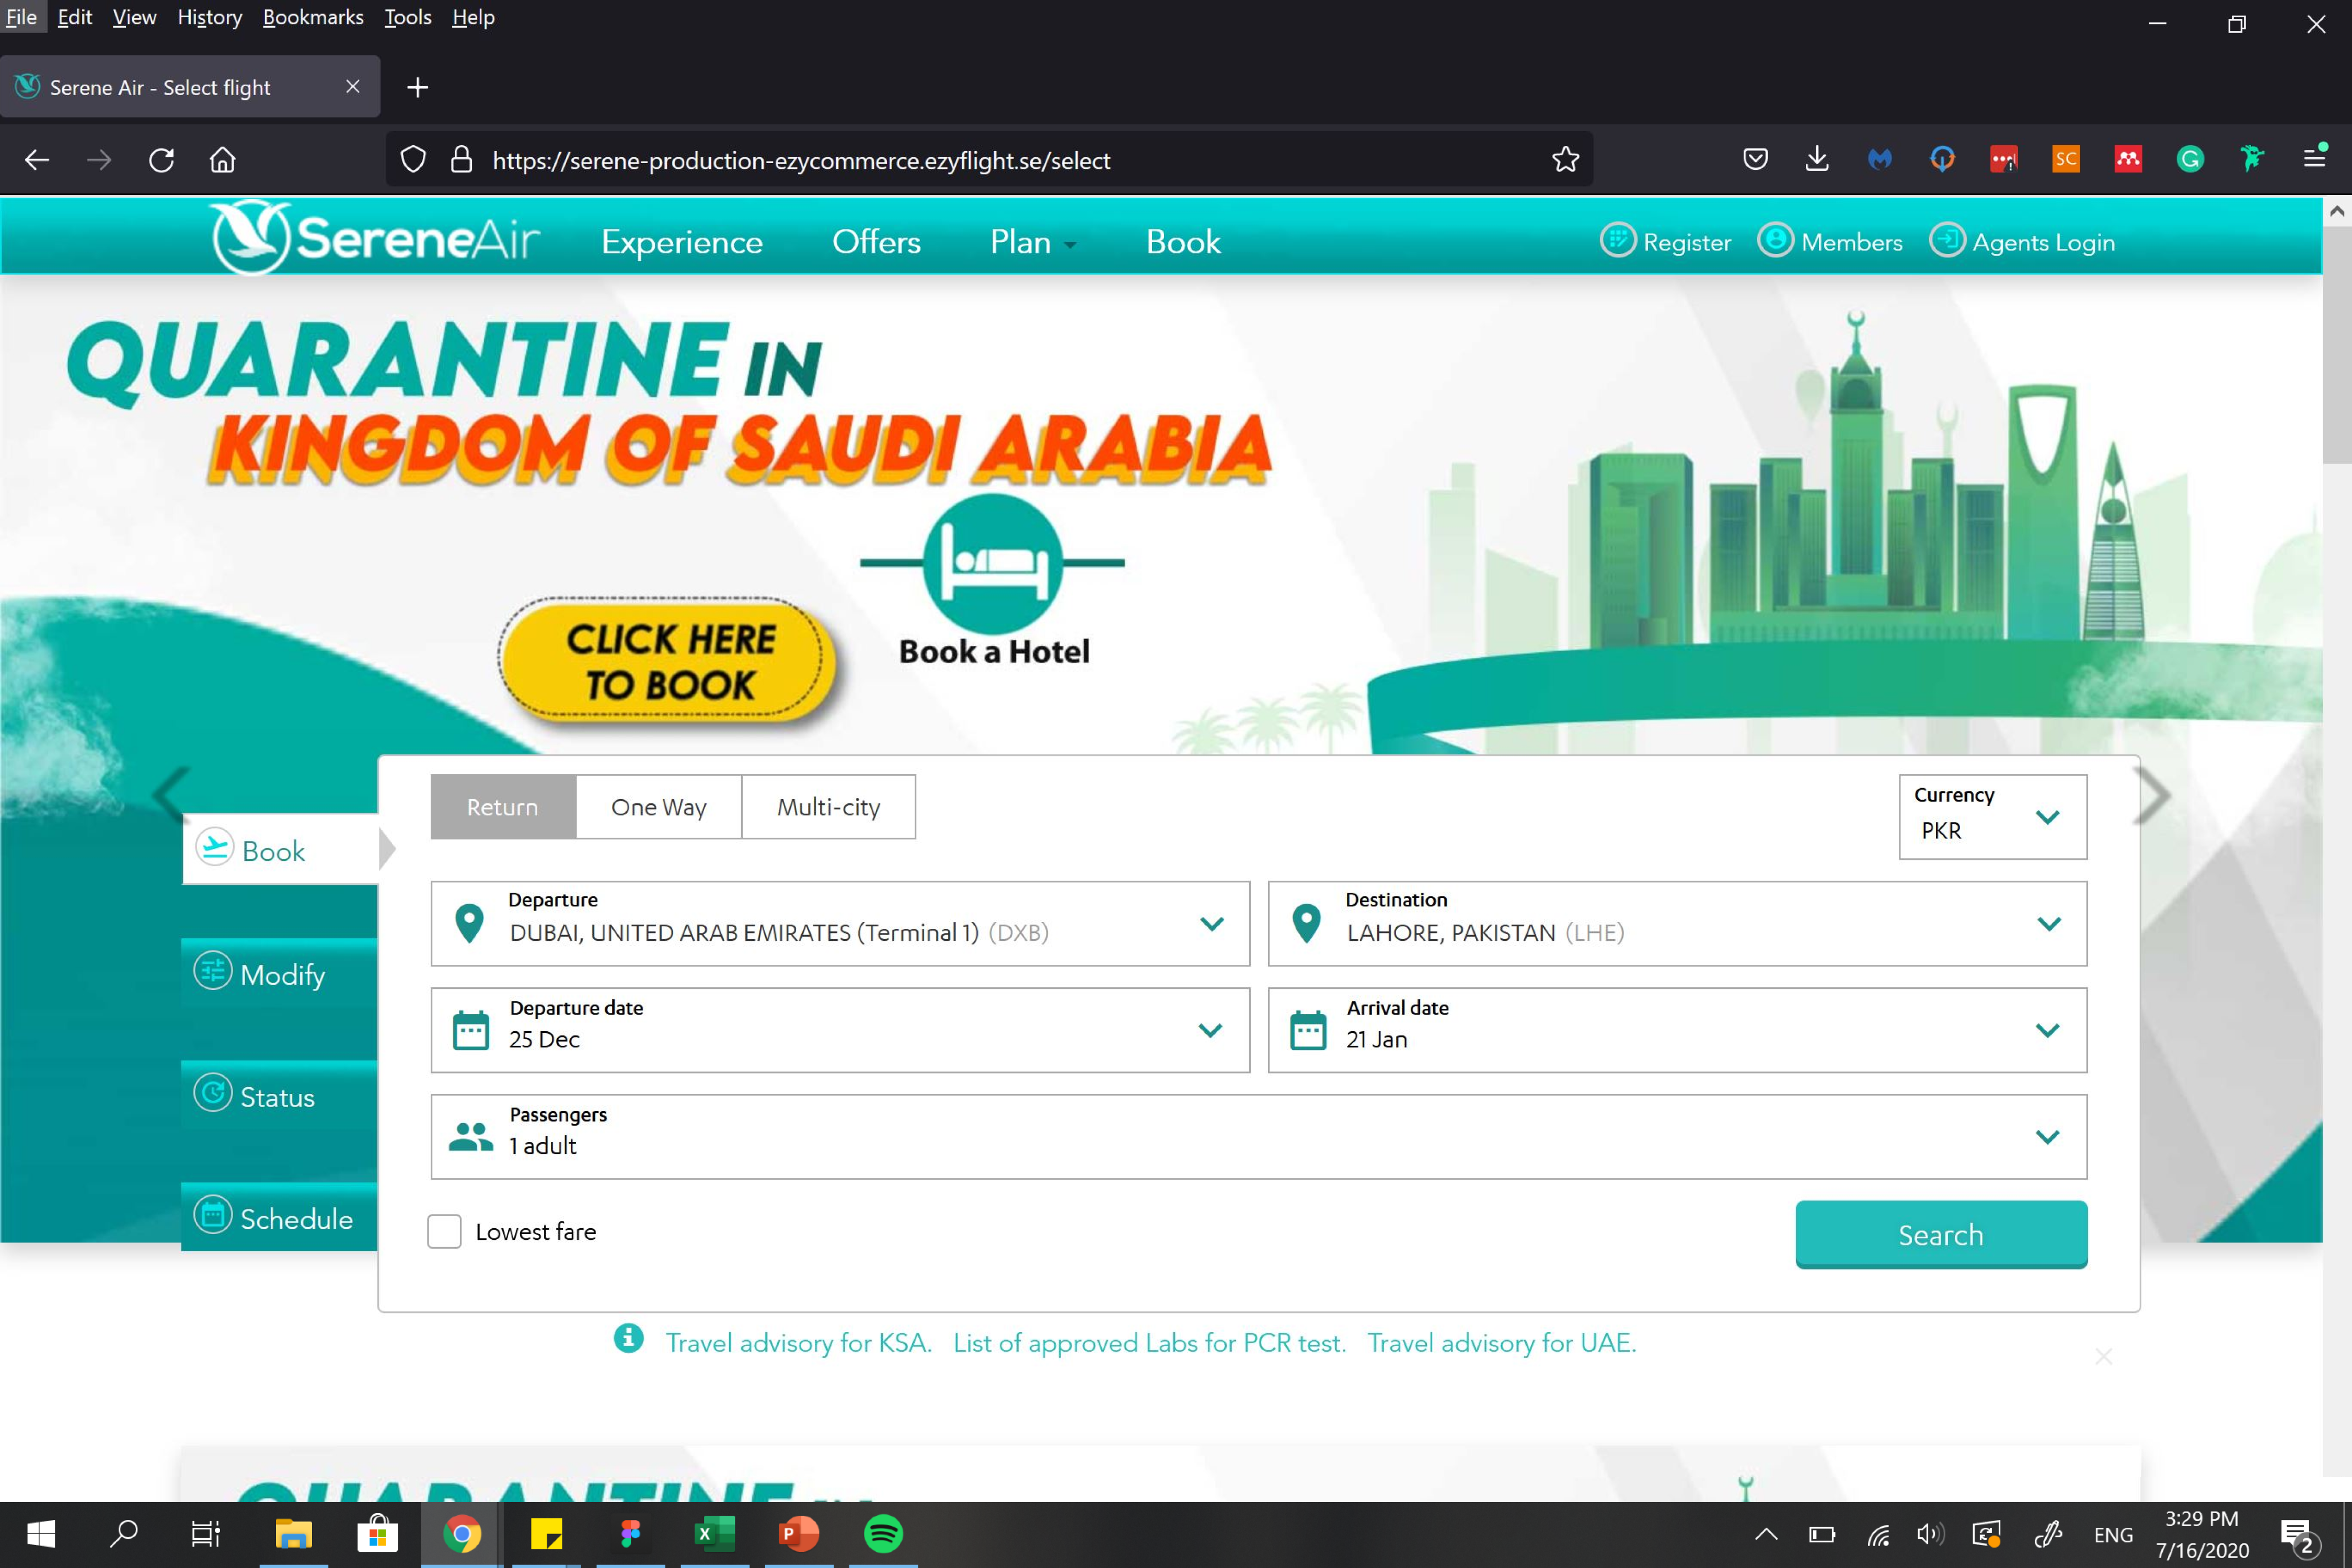Click the Register icon
The width and height of the screenshot is (2352, 1568).
[x=1617, y=240]
